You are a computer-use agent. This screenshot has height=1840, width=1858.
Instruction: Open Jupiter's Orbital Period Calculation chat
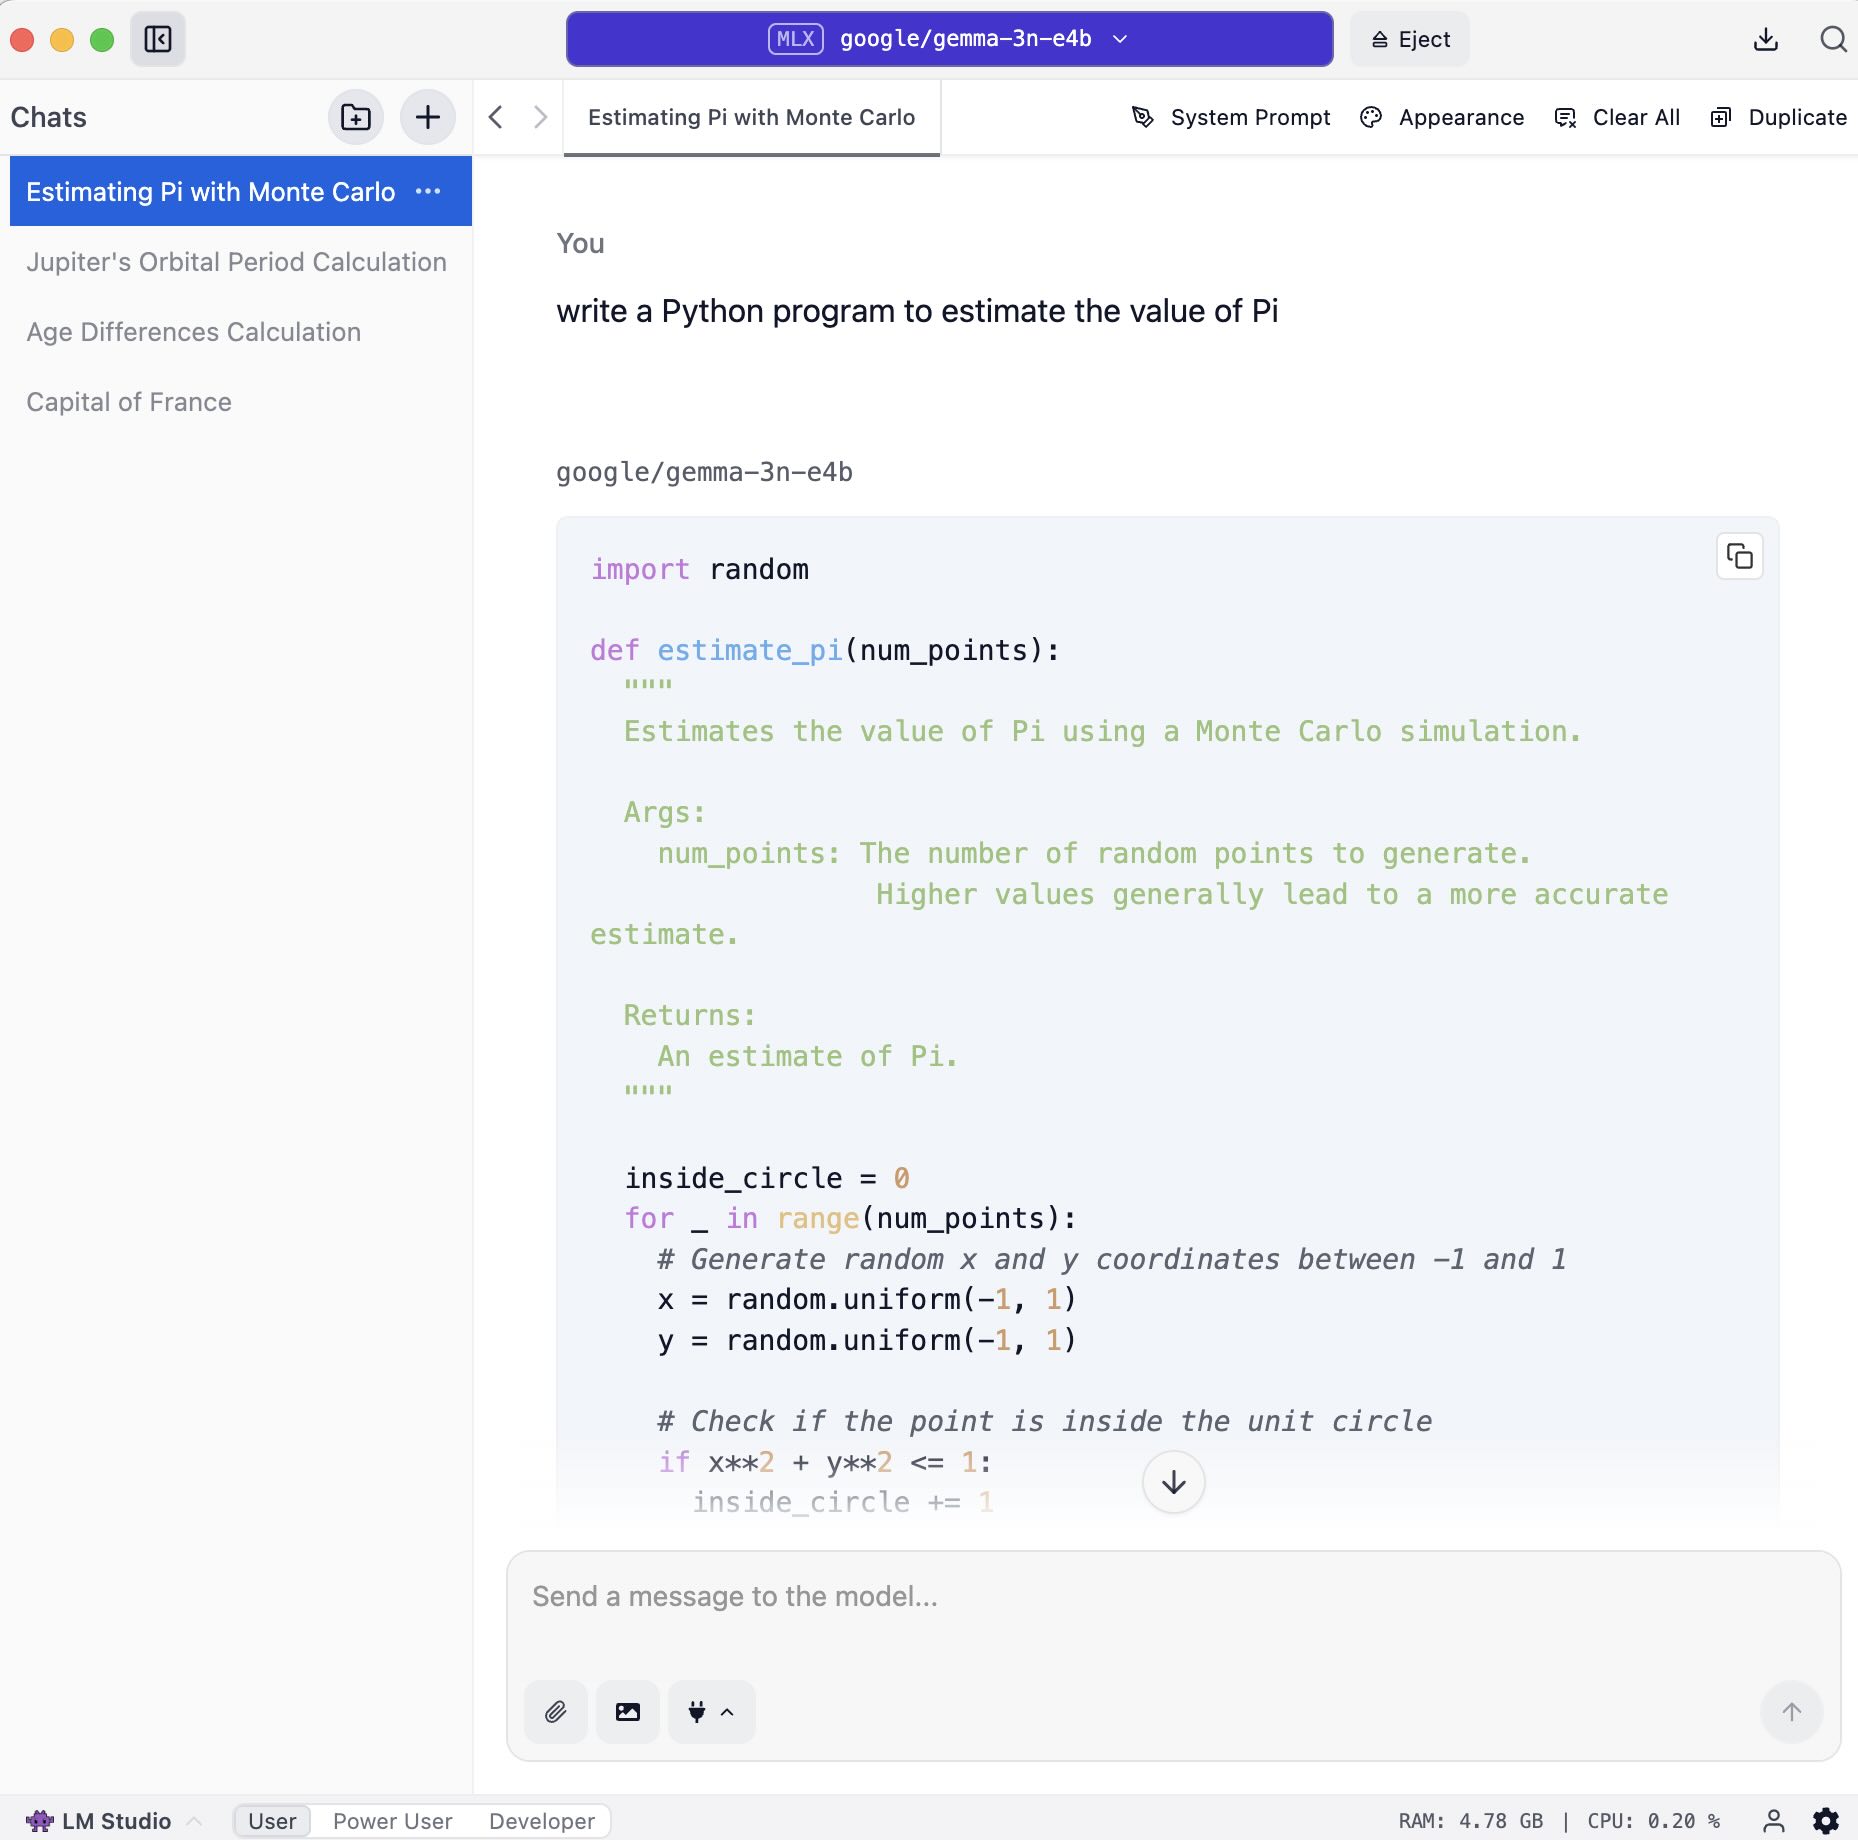coord(236,262)
